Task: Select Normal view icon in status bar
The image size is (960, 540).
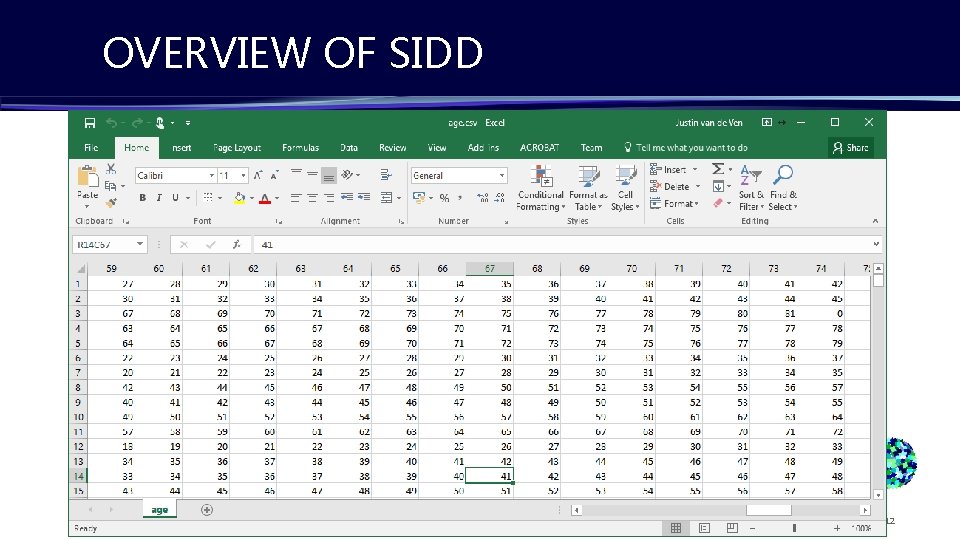Action: point(676,528)
